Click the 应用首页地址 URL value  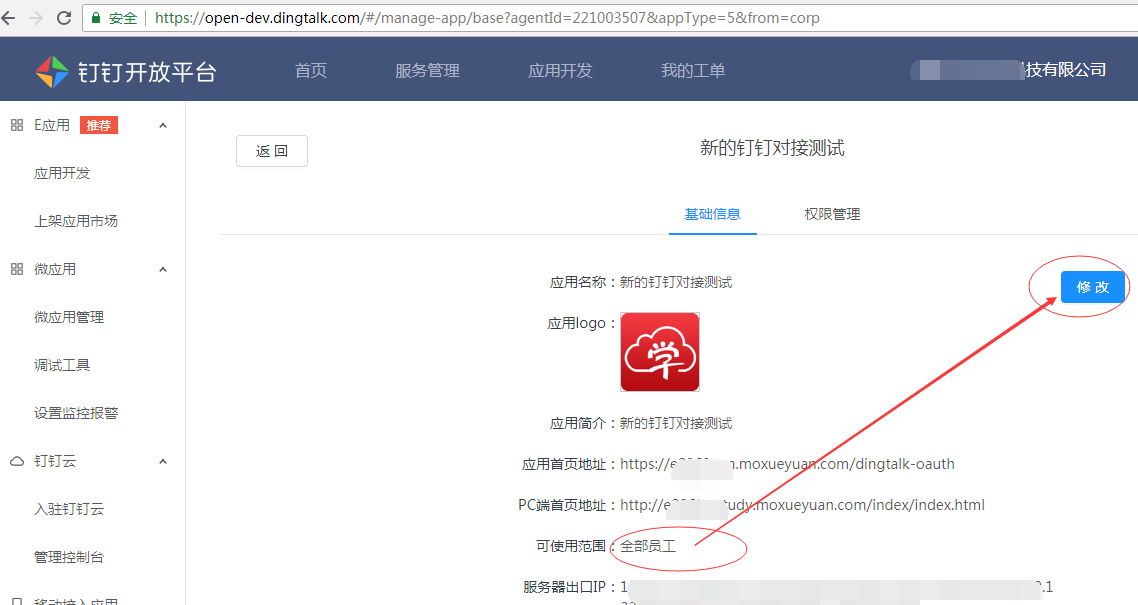(787, 464)
